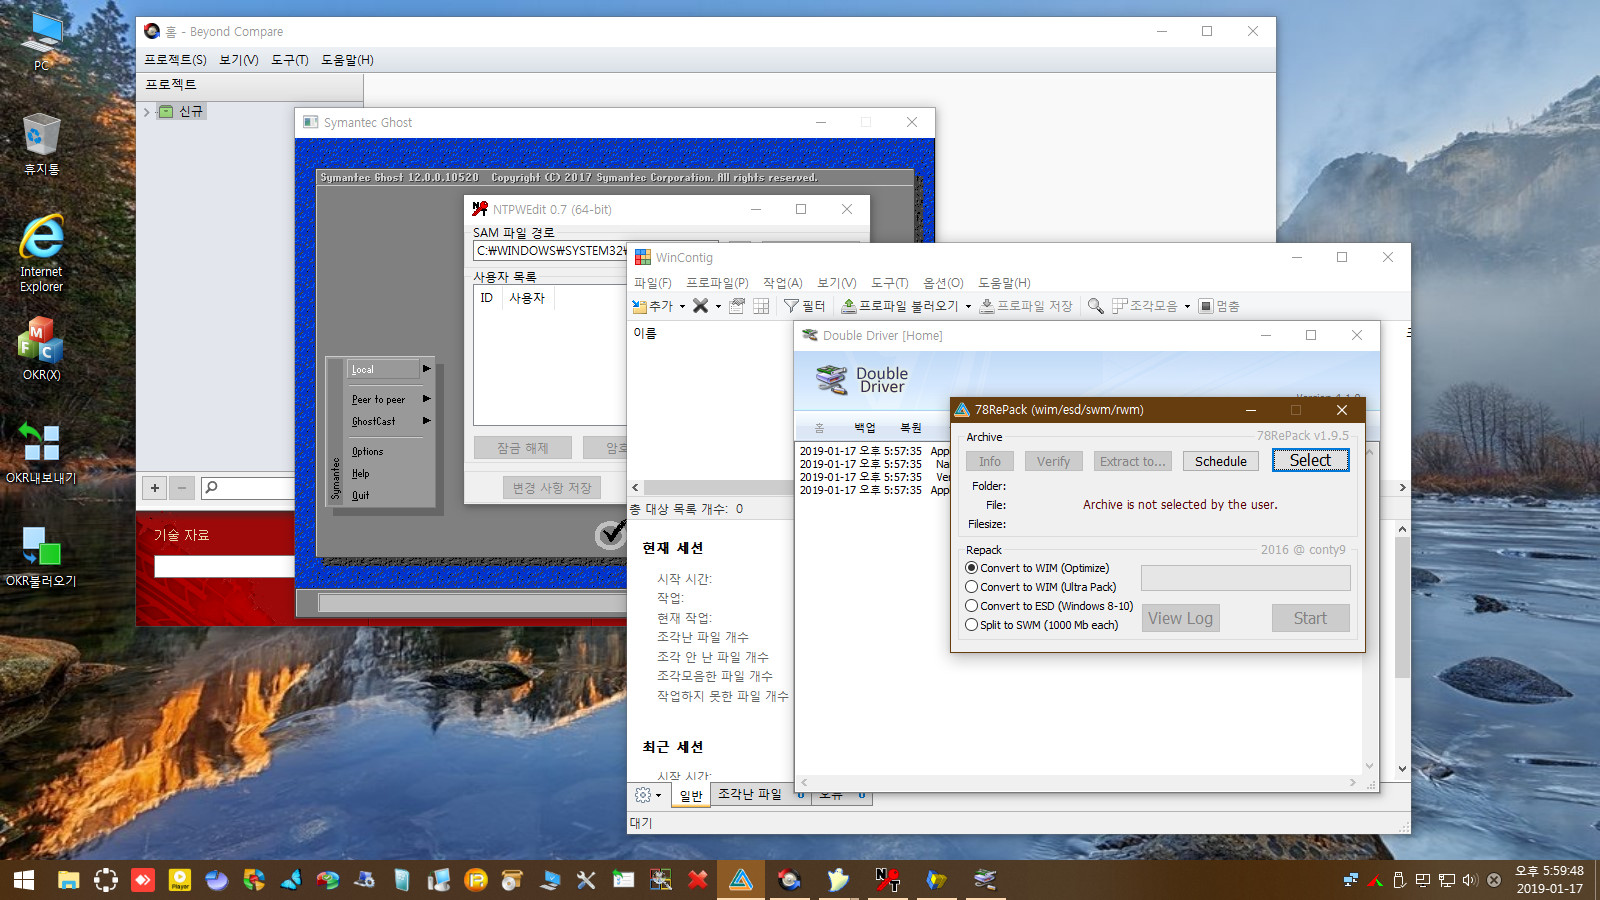The height and width of the screenshot is (900, 1600).
Task: Click the X remove icon in WinContig toolbar
Action: (701, 306)
